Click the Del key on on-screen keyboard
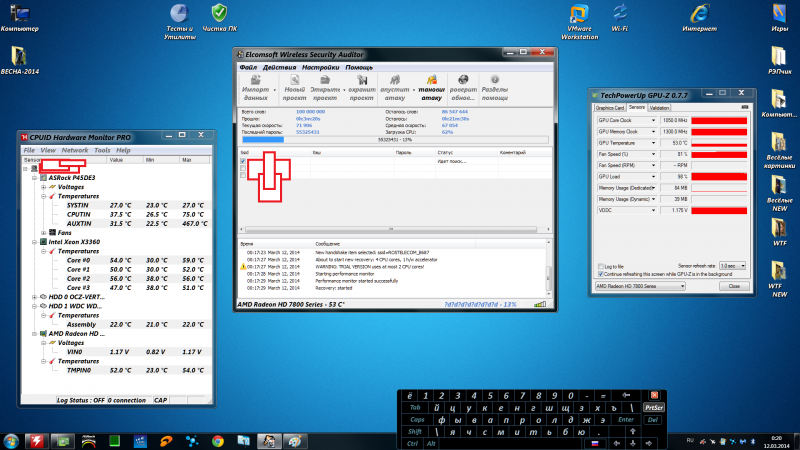Image resolution: width=800 pixels, height=450 pixels. (x=653, y=420)
